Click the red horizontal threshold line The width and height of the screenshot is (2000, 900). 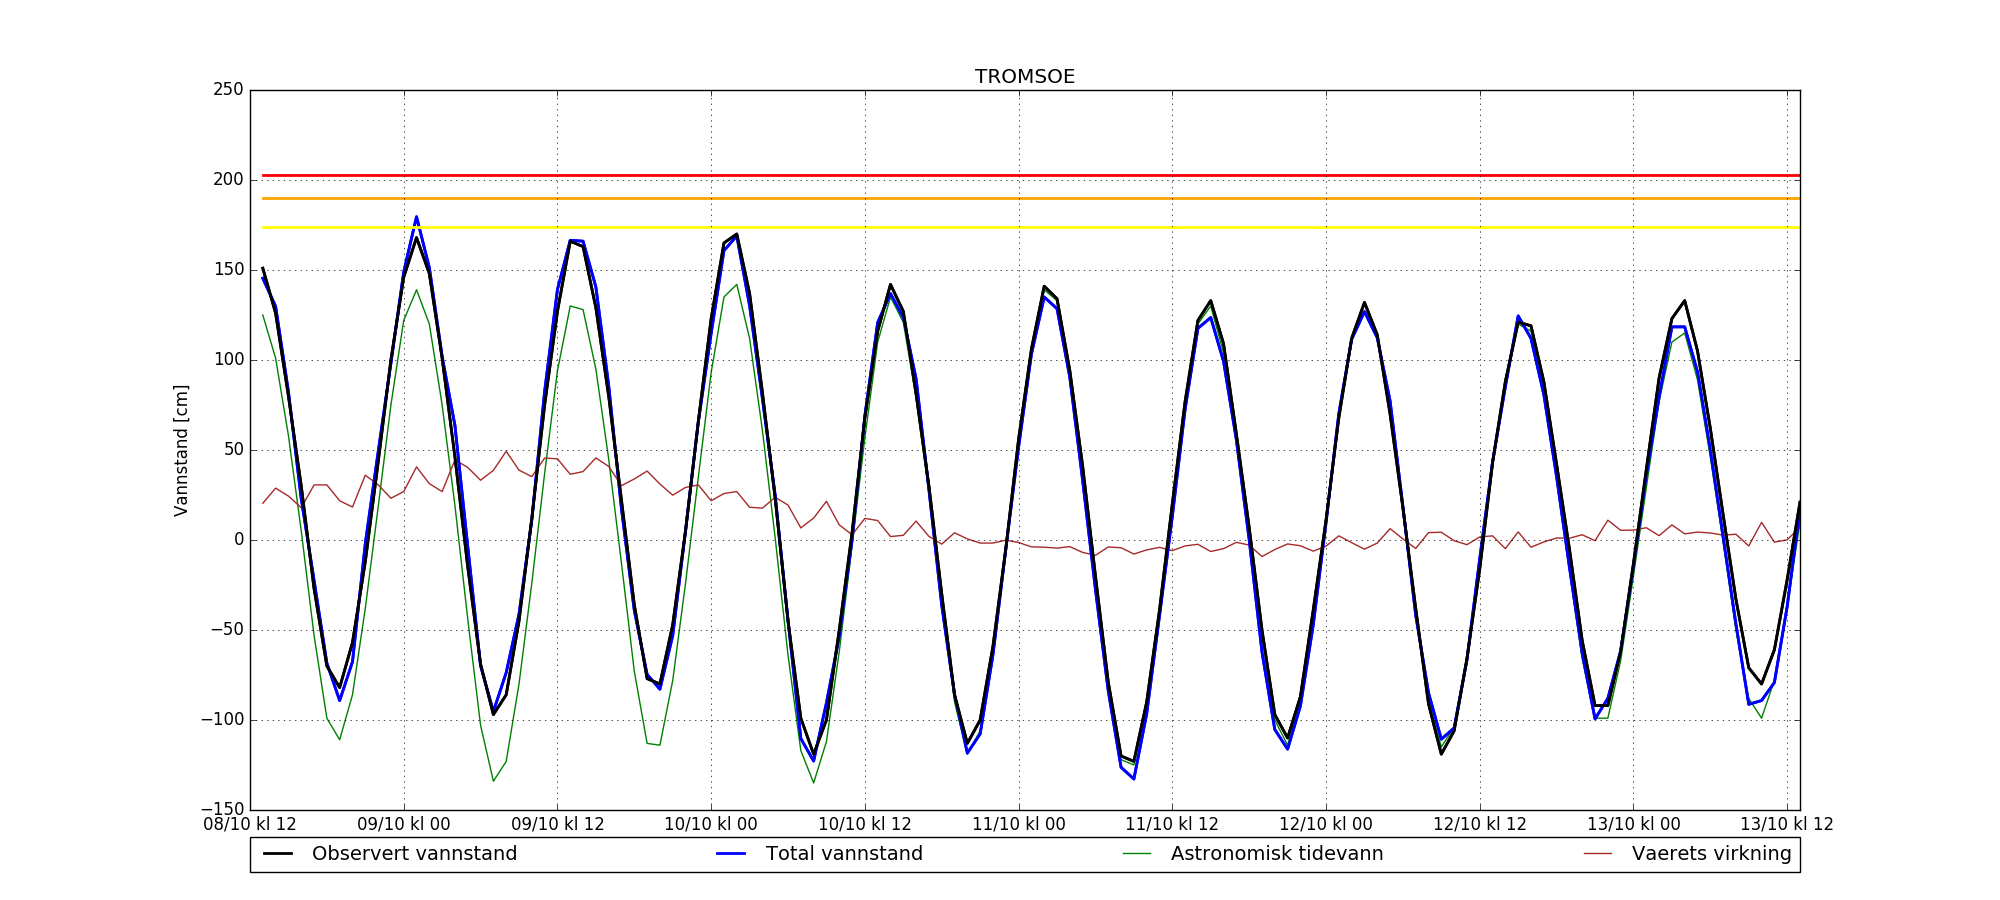coord(1000,176)
